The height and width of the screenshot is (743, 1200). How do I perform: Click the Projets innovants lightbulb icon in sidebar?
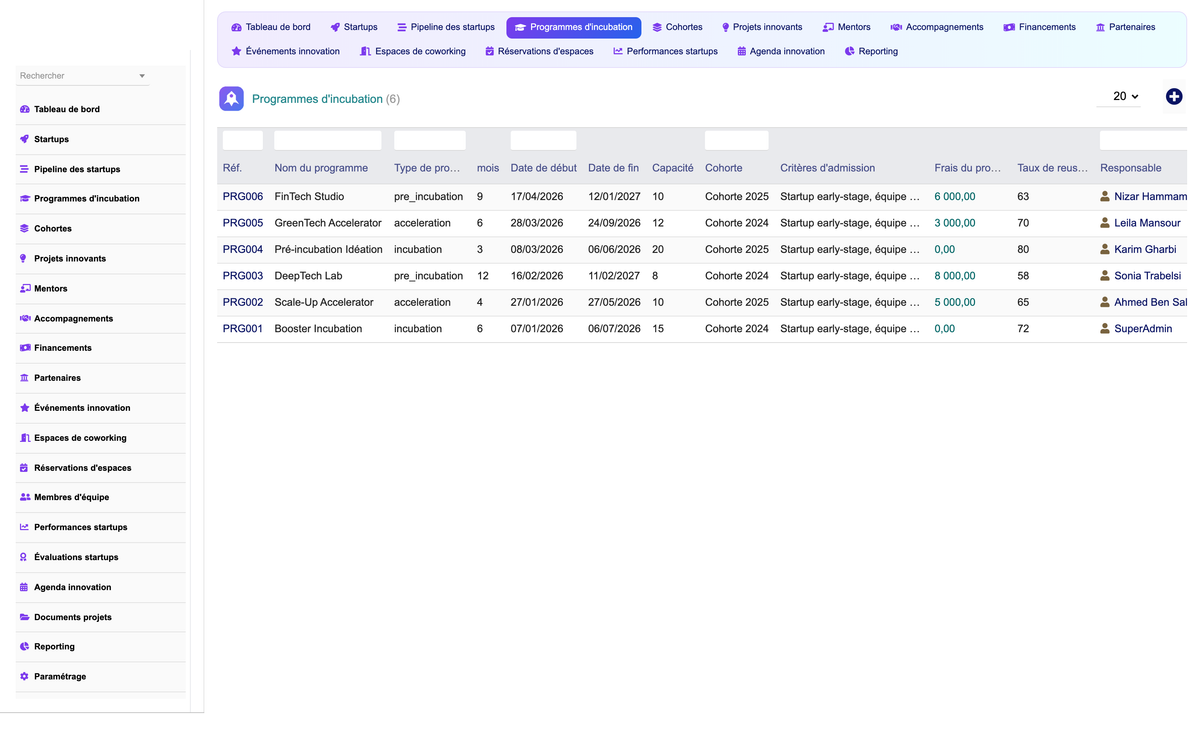pos(25,259)
